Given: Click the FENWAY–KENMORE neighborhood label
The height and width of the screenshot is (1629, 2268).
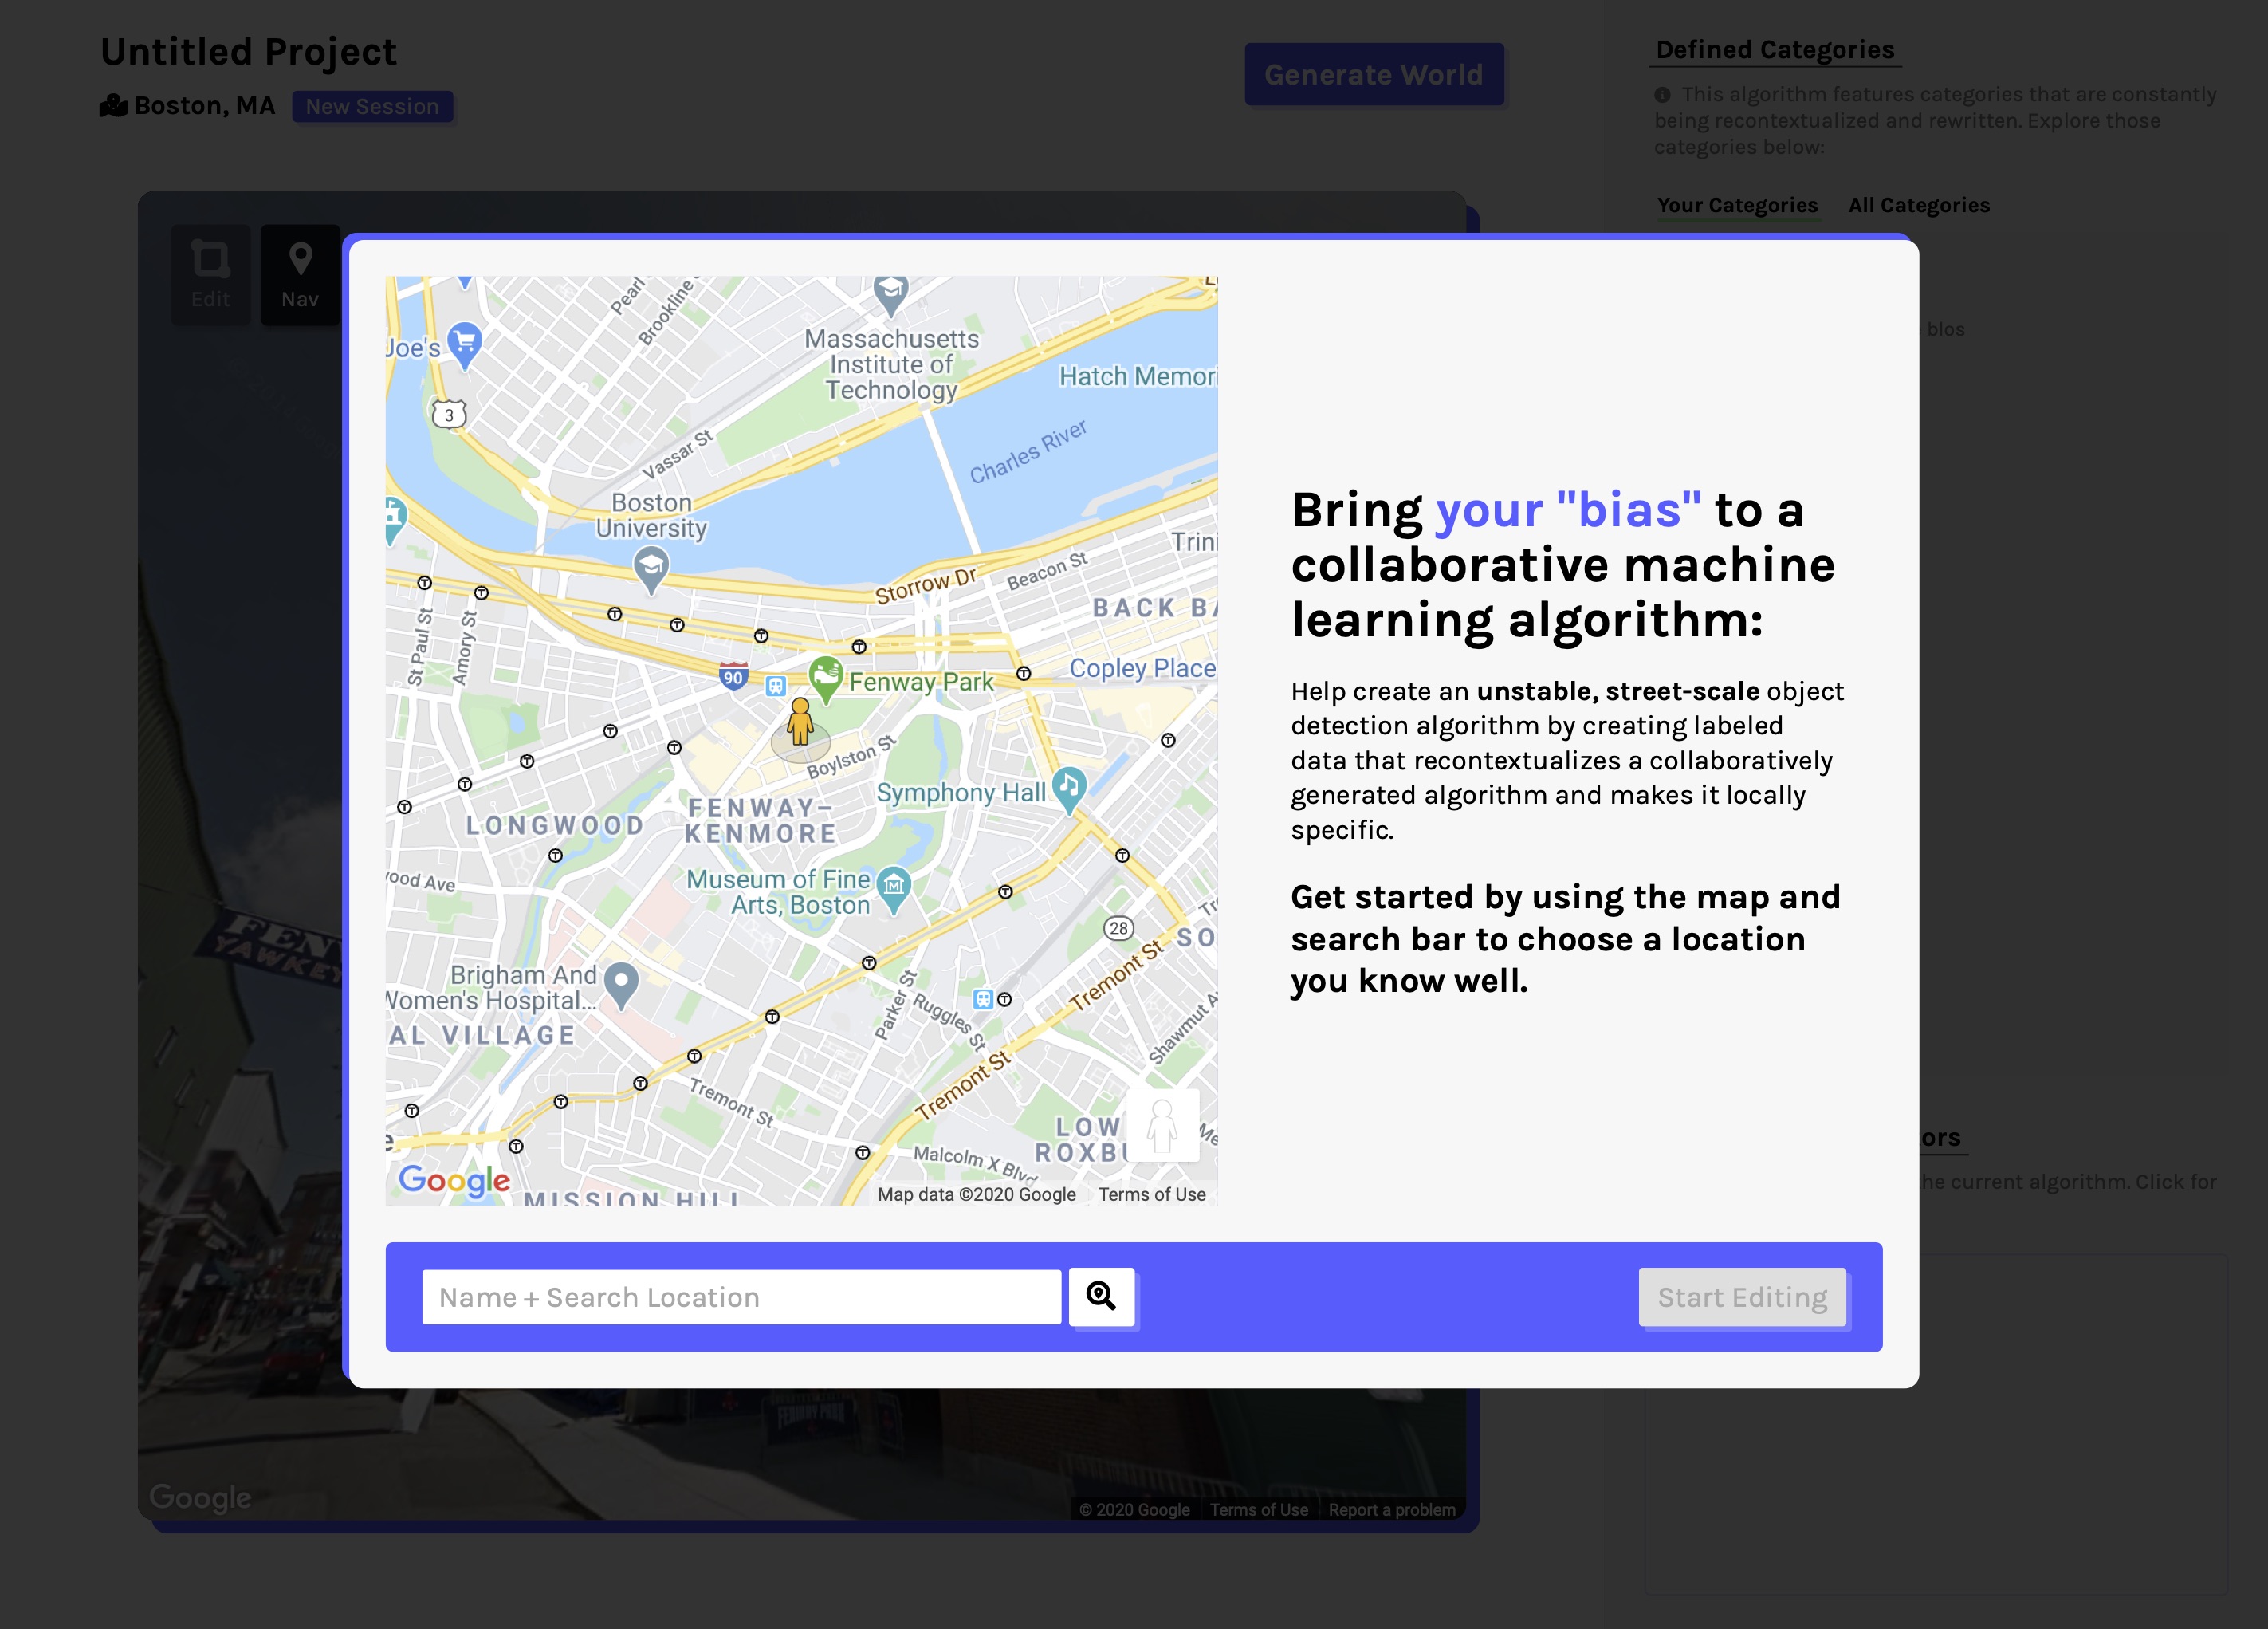Looking at the screenshot, I should pyautogui.click(x=761, y=820).
